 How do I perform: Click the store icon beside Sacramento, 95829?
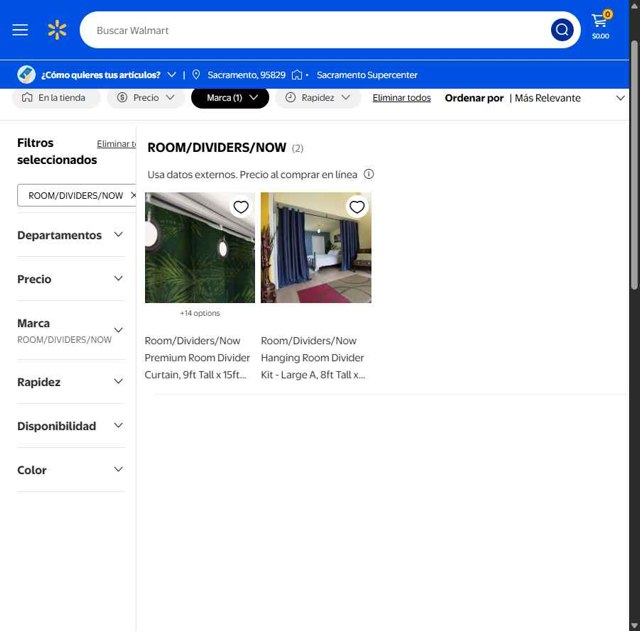(x=297, y=75)
